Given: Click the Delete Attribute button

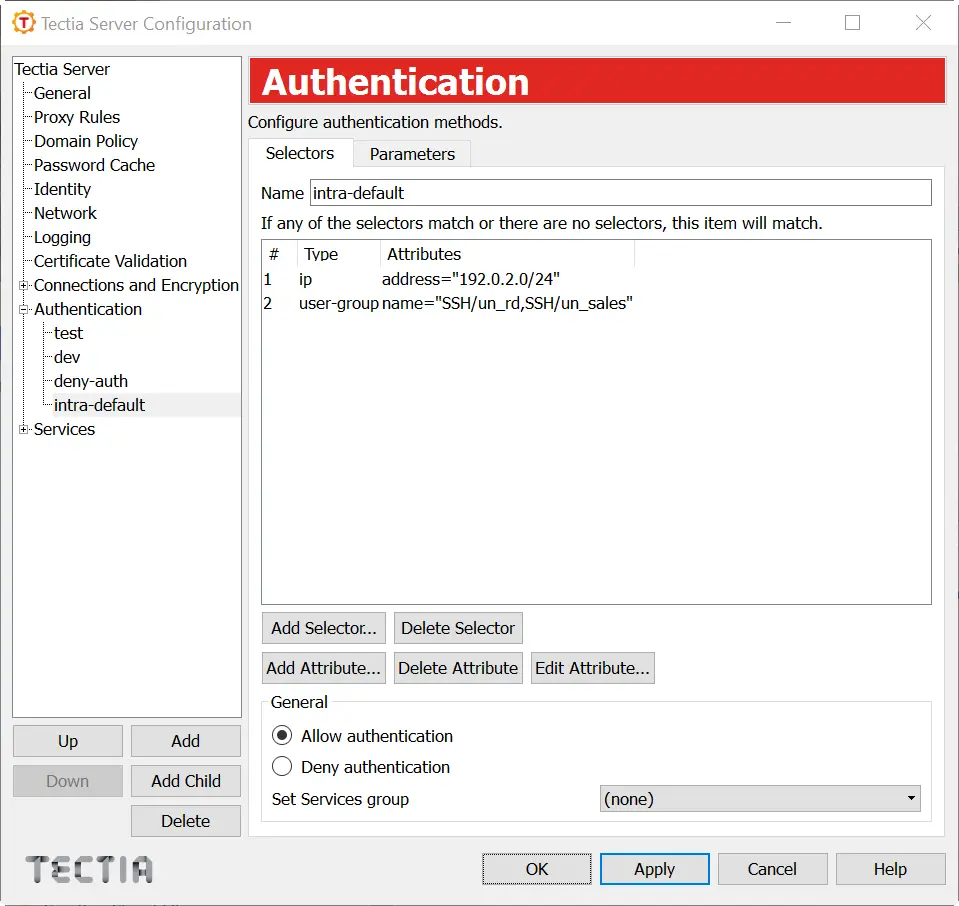Looking at the screenshot, I should tap(457, 667).
